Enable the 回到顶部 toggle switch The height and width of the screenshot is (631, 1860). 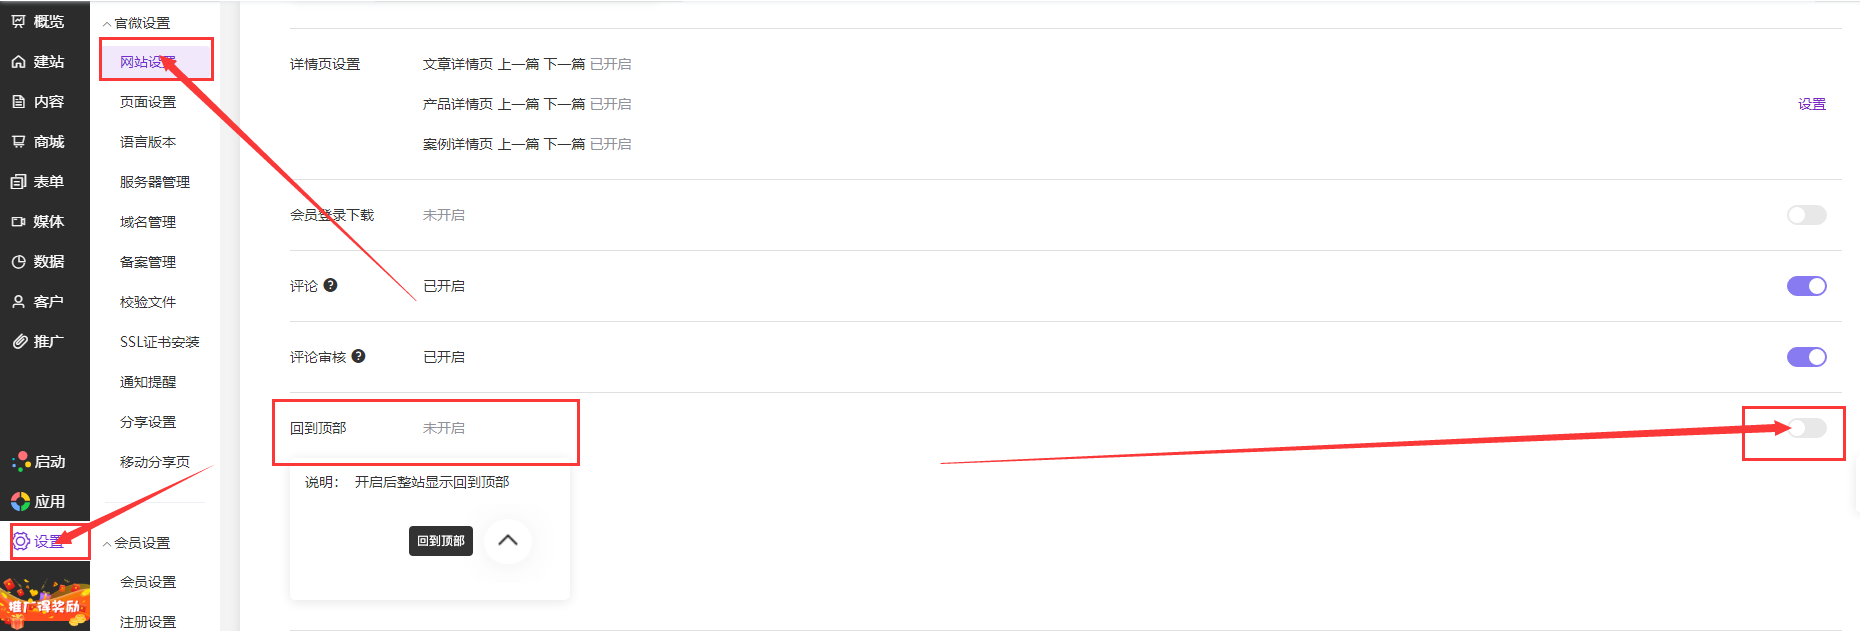tap(1806, 428)
